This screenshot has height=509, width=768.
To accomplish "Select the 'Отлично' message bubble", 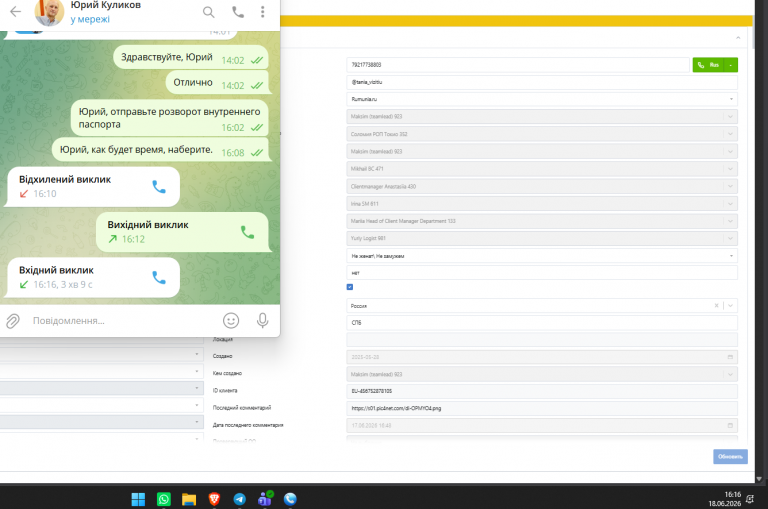I will (x=217, y=83).
